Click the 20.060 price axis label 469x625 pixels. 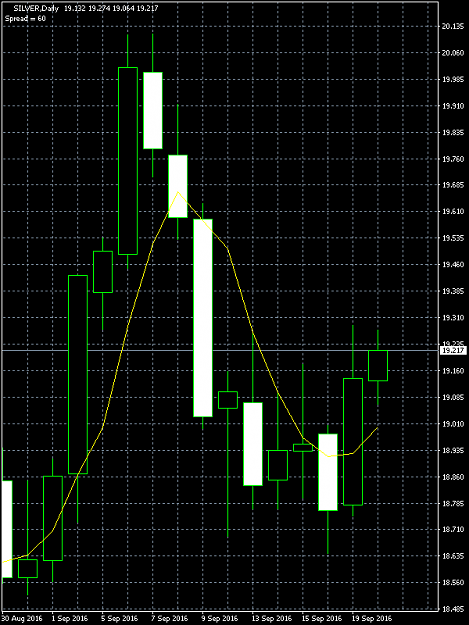(x=453, y=53)
